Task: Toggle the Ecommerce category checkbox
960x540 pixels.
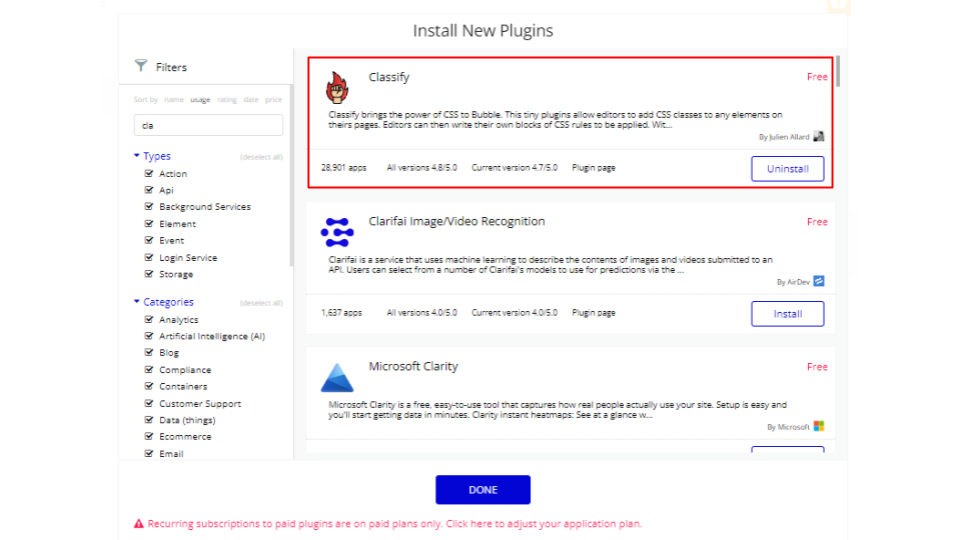Action: pos(149,436)
